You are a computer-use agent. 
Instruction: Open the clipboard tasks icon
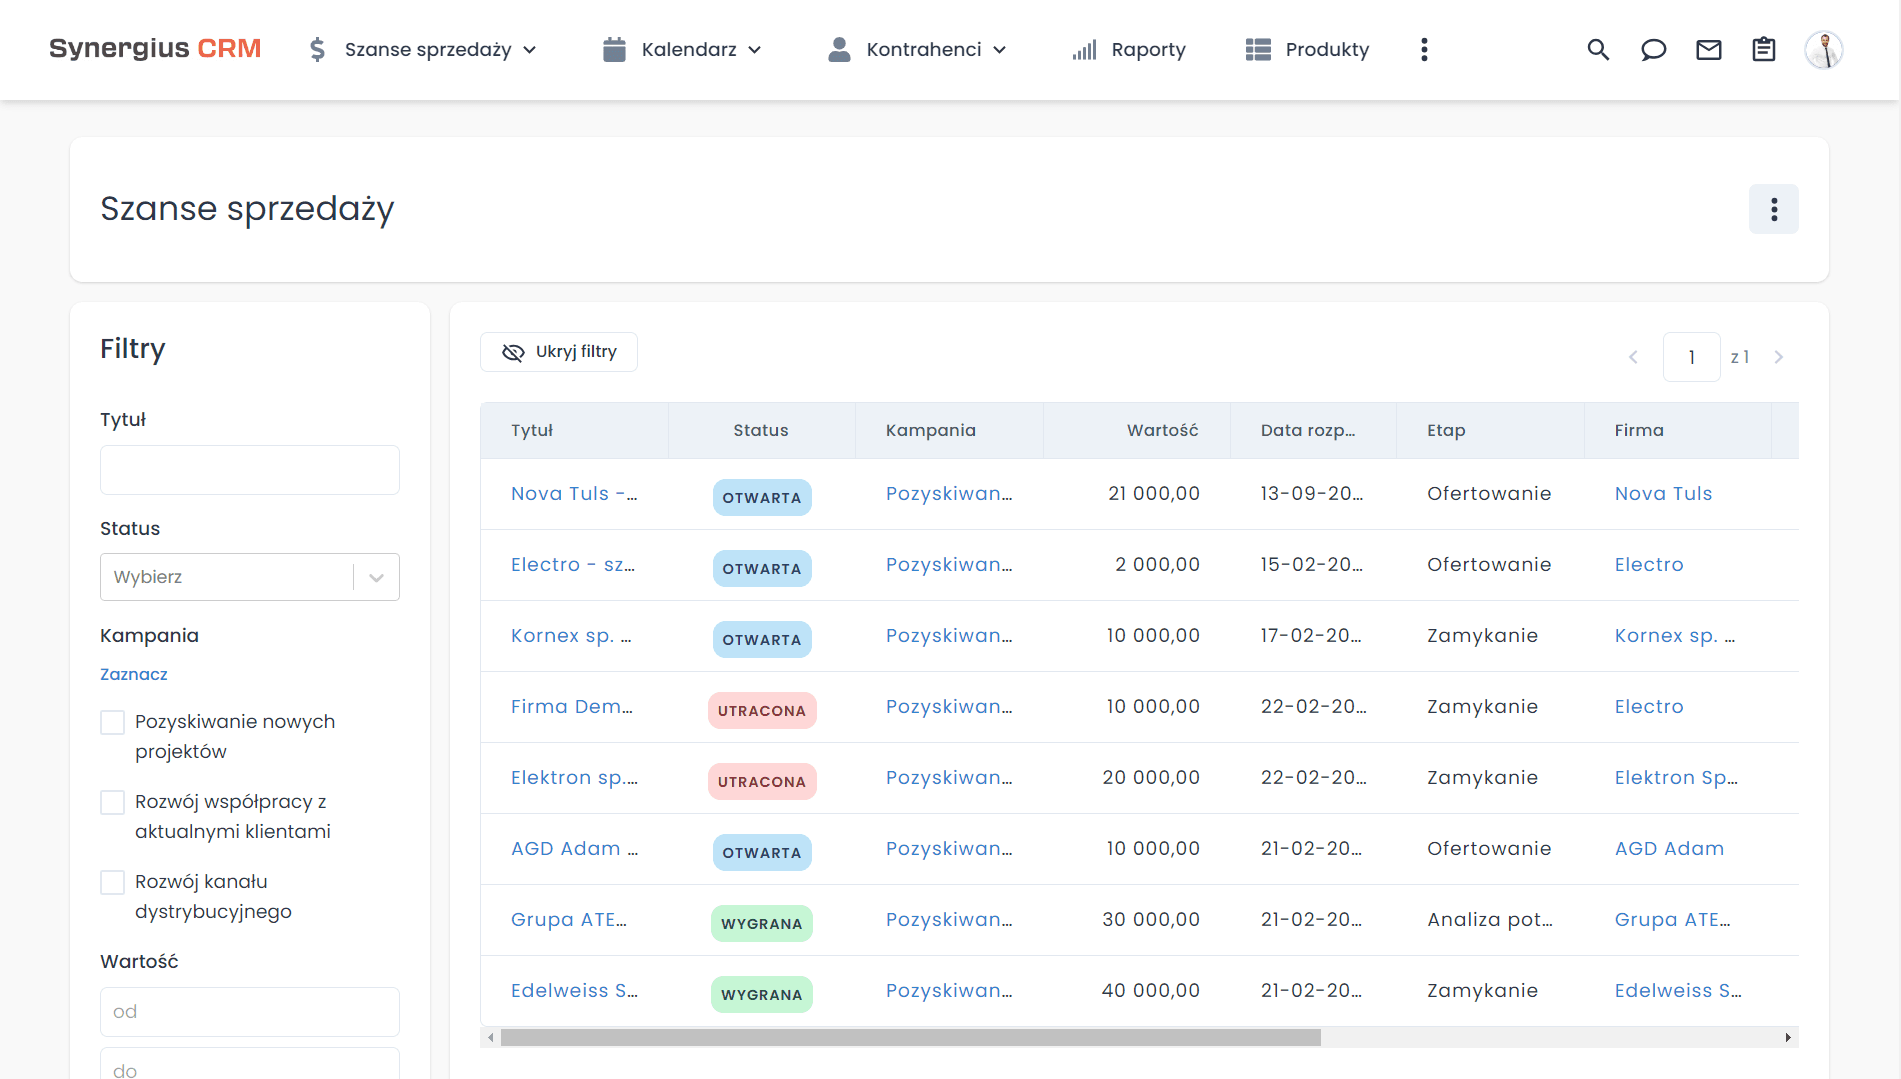tap(1764, 49)
